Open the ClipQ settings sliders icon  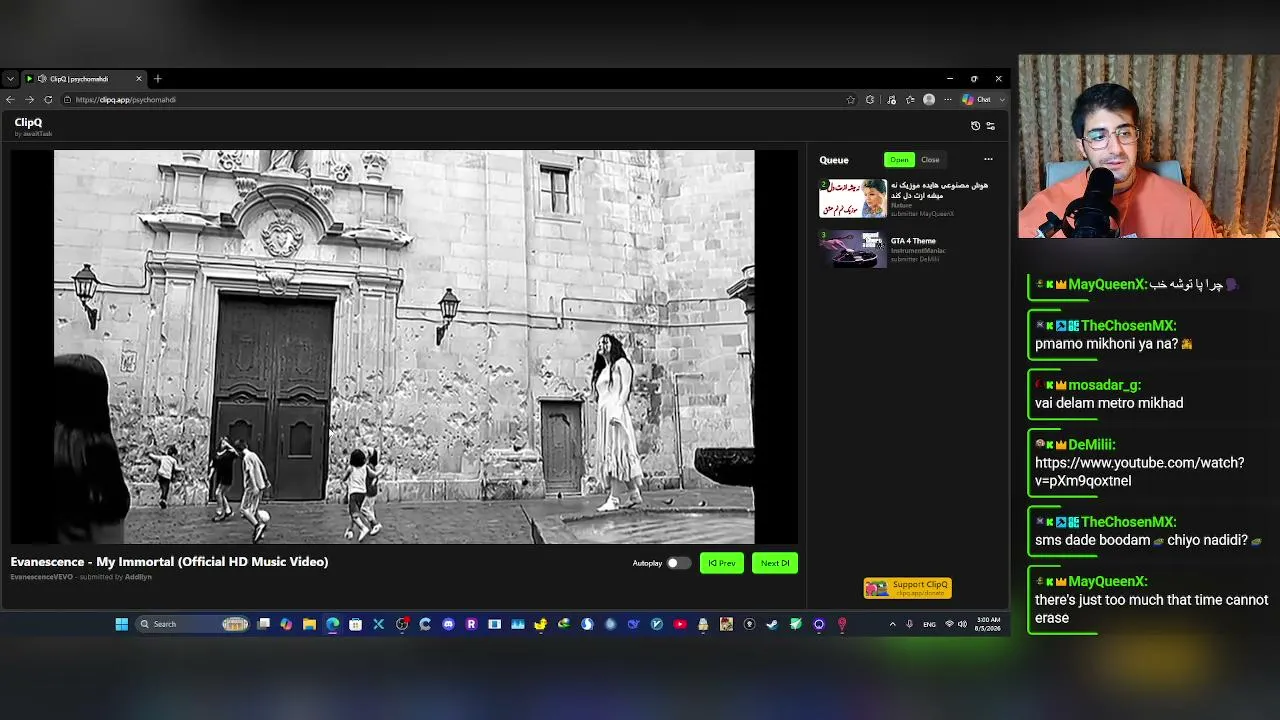pos(990,126)
